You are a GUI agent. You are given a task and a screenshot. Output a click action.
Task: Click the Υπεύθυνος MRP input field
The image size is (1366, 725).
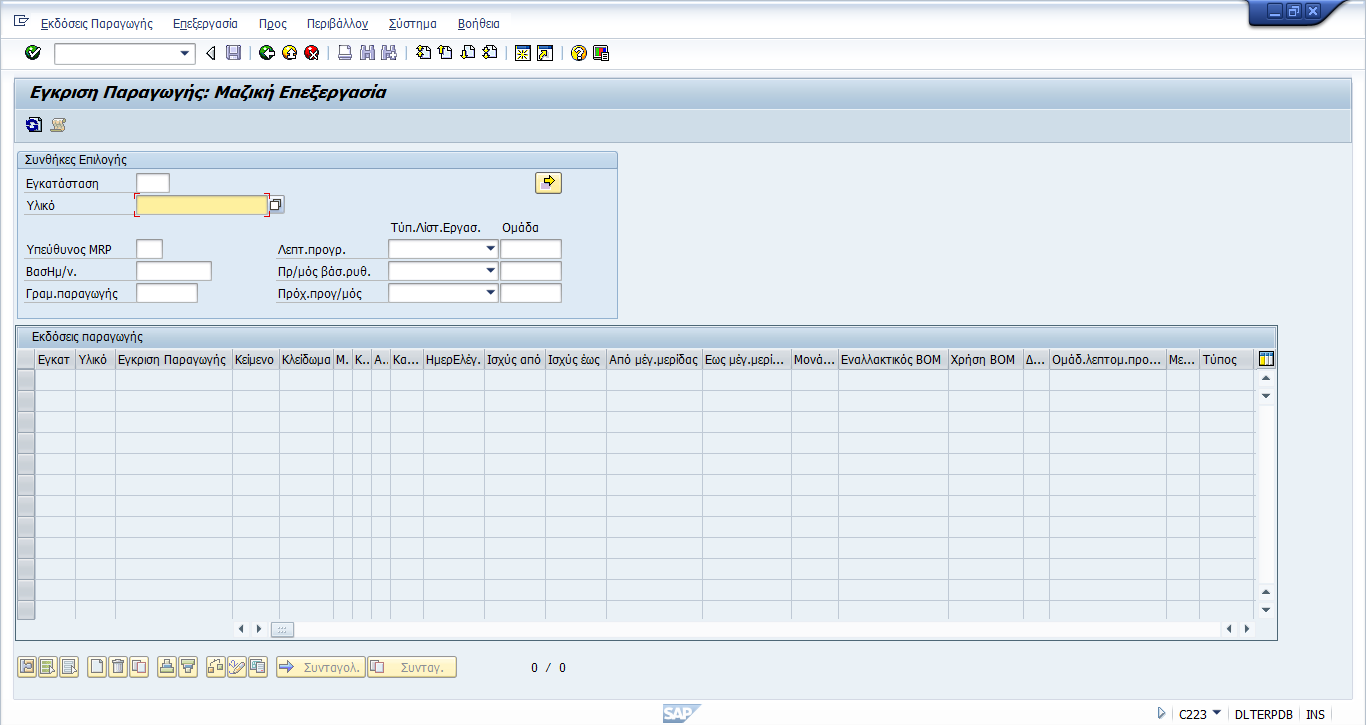pyautogui.click(x=149, y=249)
